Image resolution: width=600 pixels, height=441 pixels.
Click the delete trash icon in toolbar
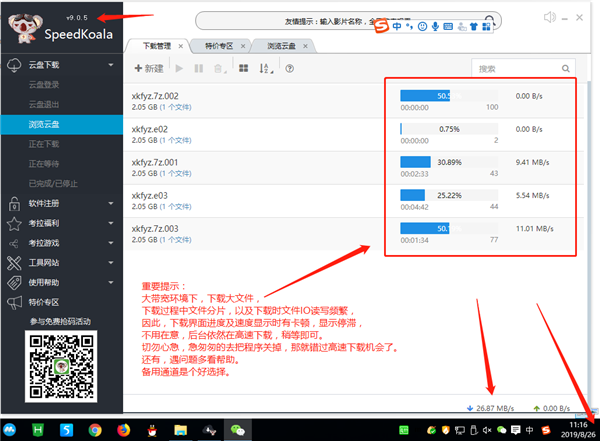[217, 68]
